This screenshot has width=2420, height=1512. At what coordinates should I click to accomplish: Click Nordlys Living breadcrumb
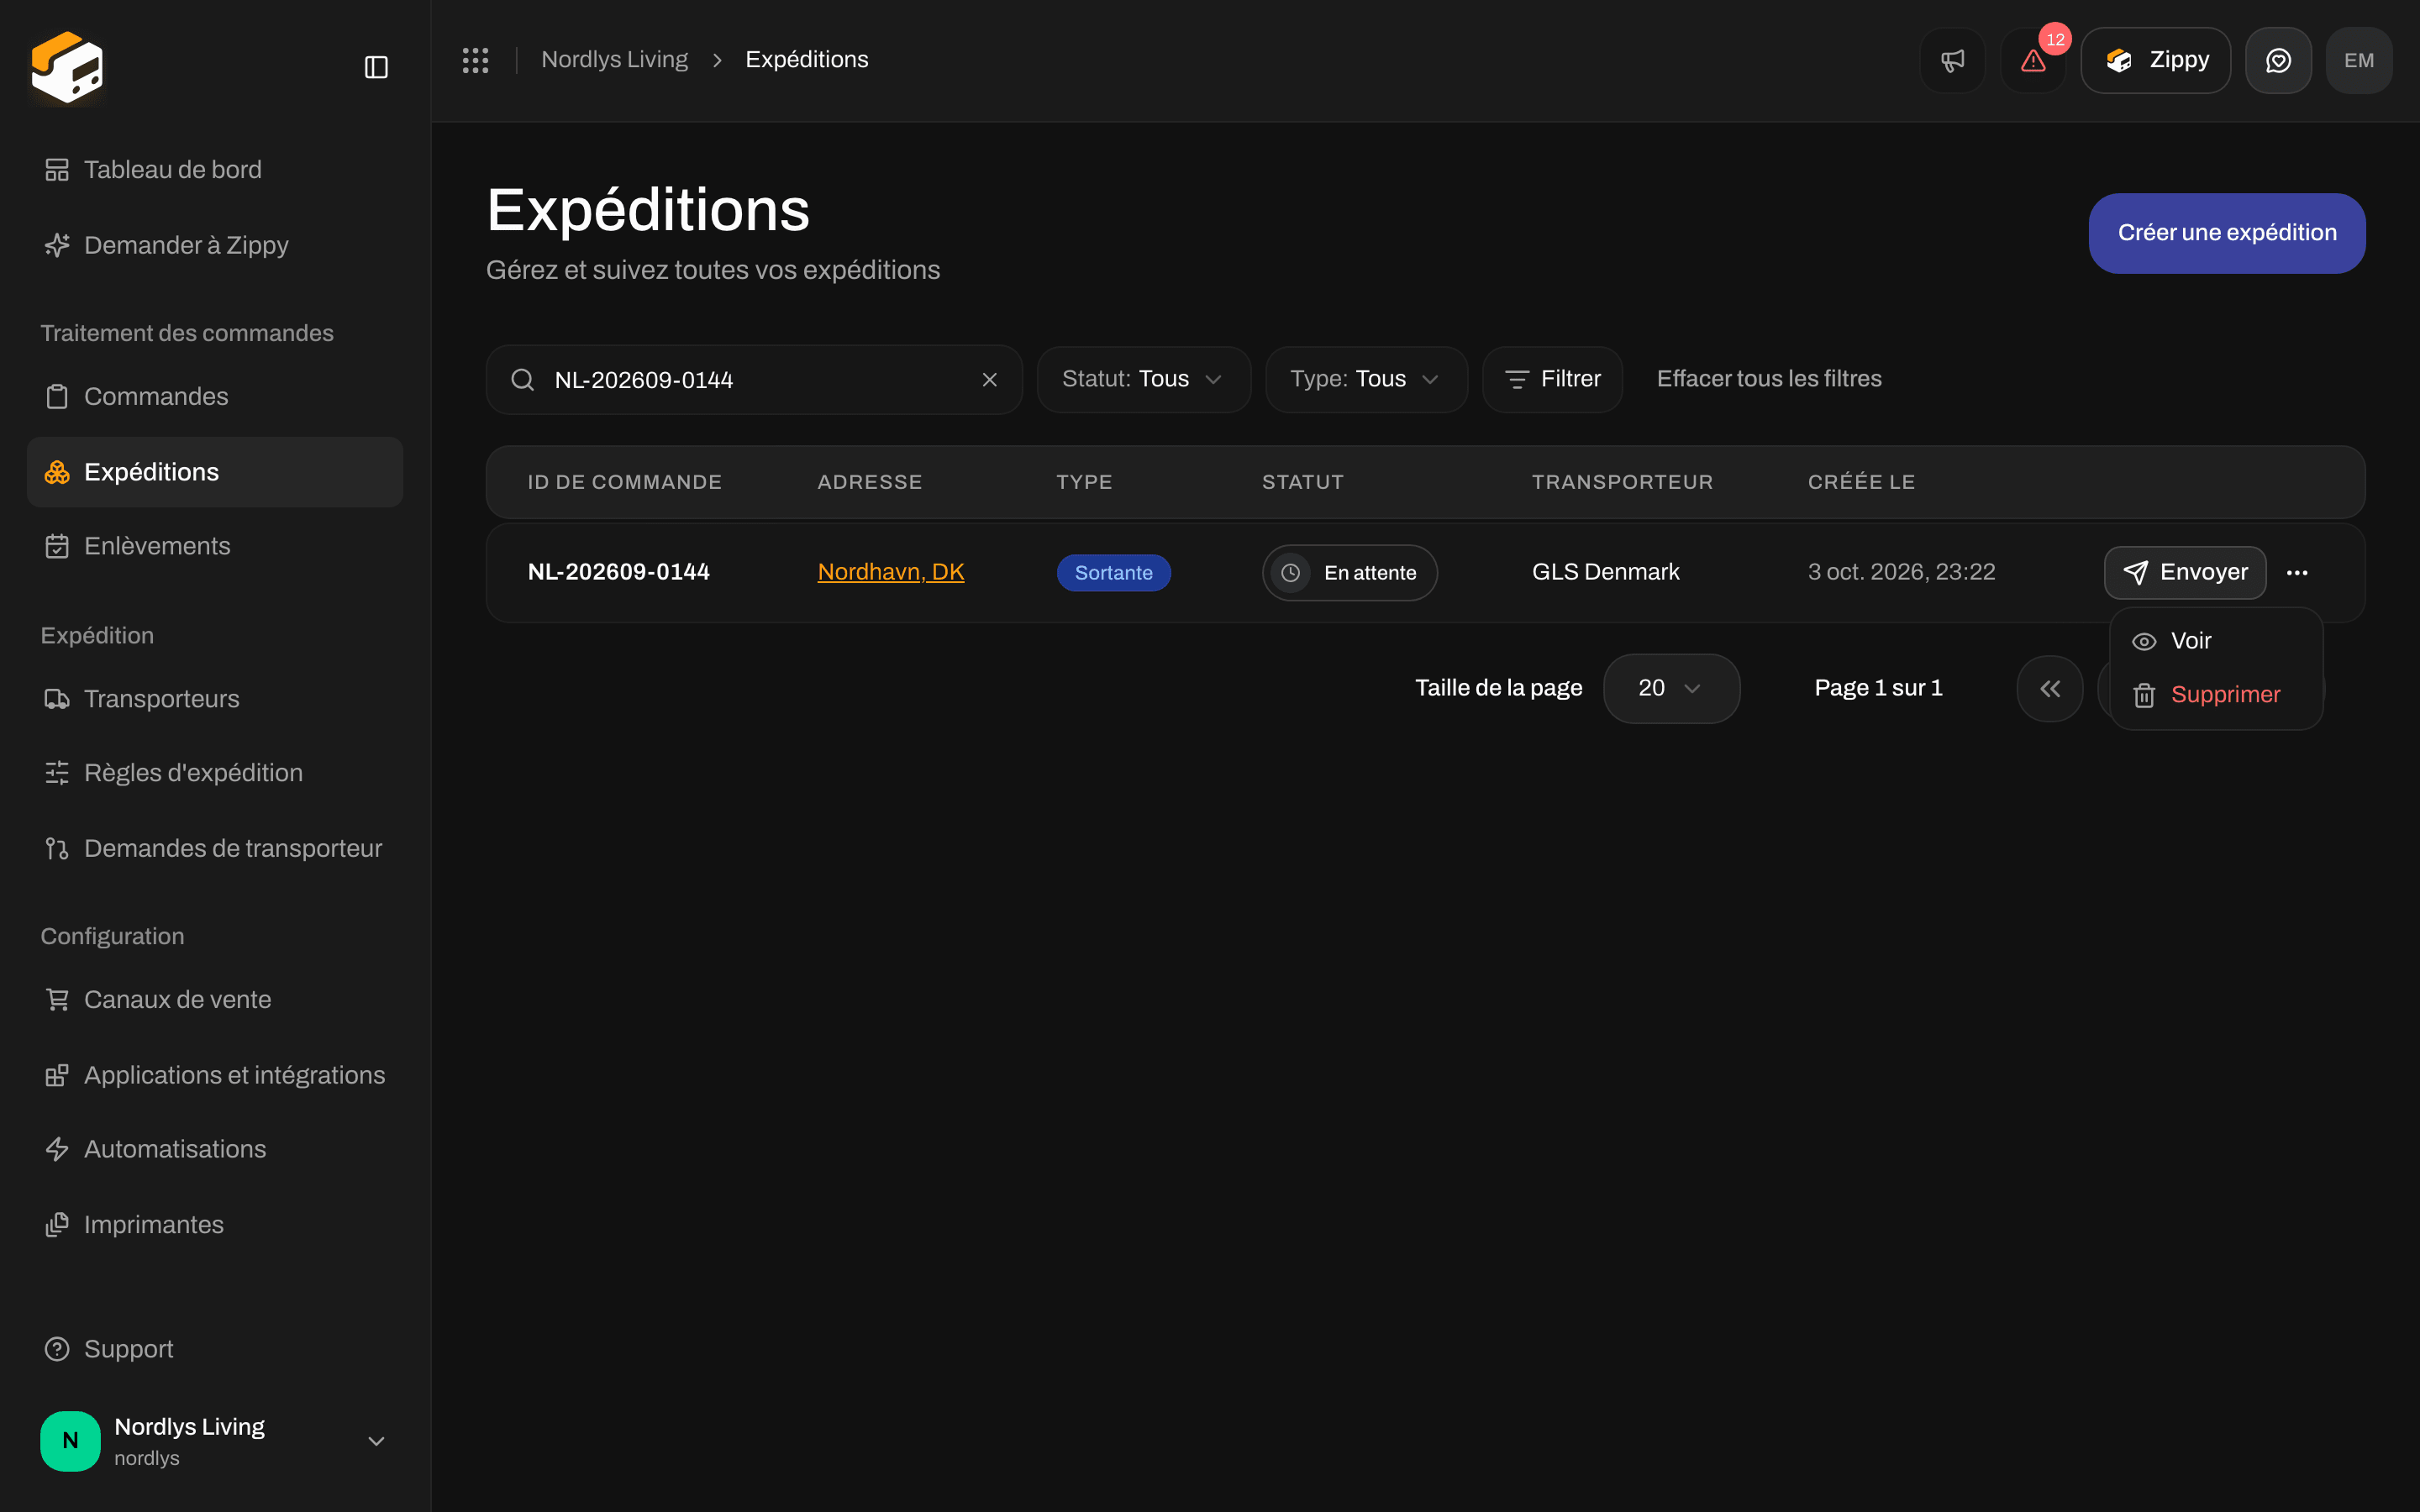point(614,60)
